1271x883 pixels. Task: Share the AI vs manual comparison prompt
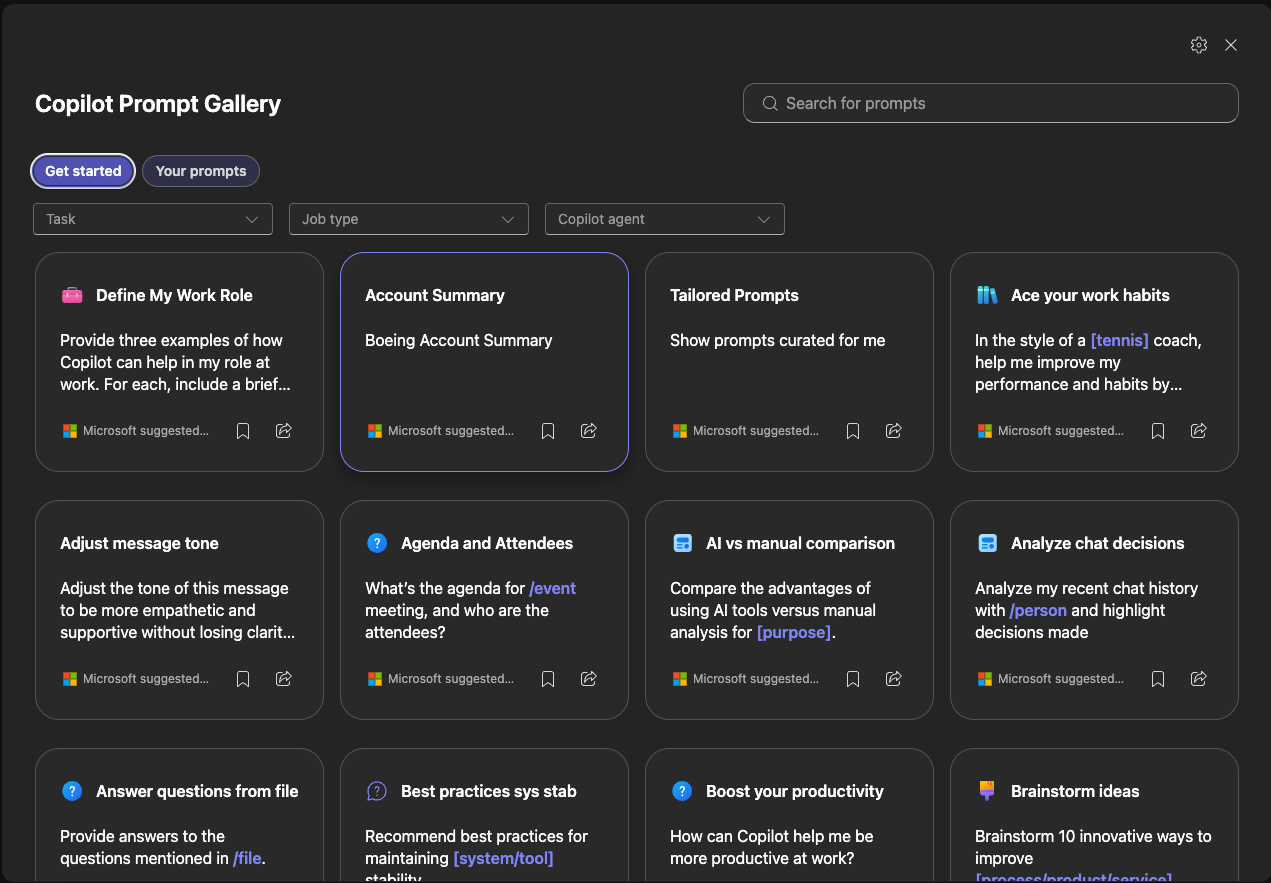894,679
